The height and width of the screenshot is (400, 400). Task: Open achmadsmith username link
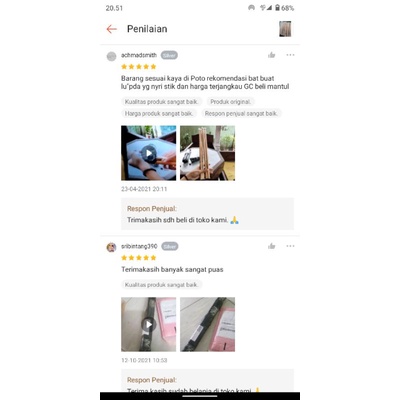[139, 55]
